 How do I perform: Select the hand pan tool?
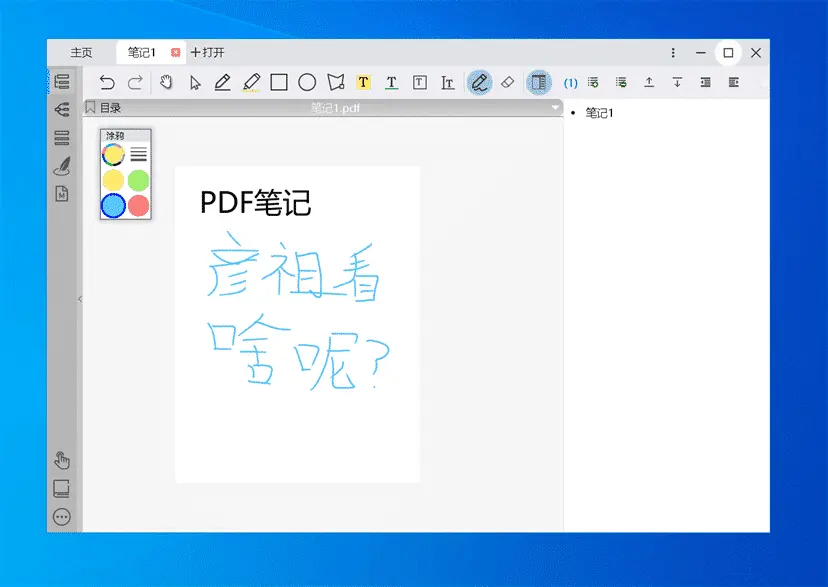[x=166, y=82]
